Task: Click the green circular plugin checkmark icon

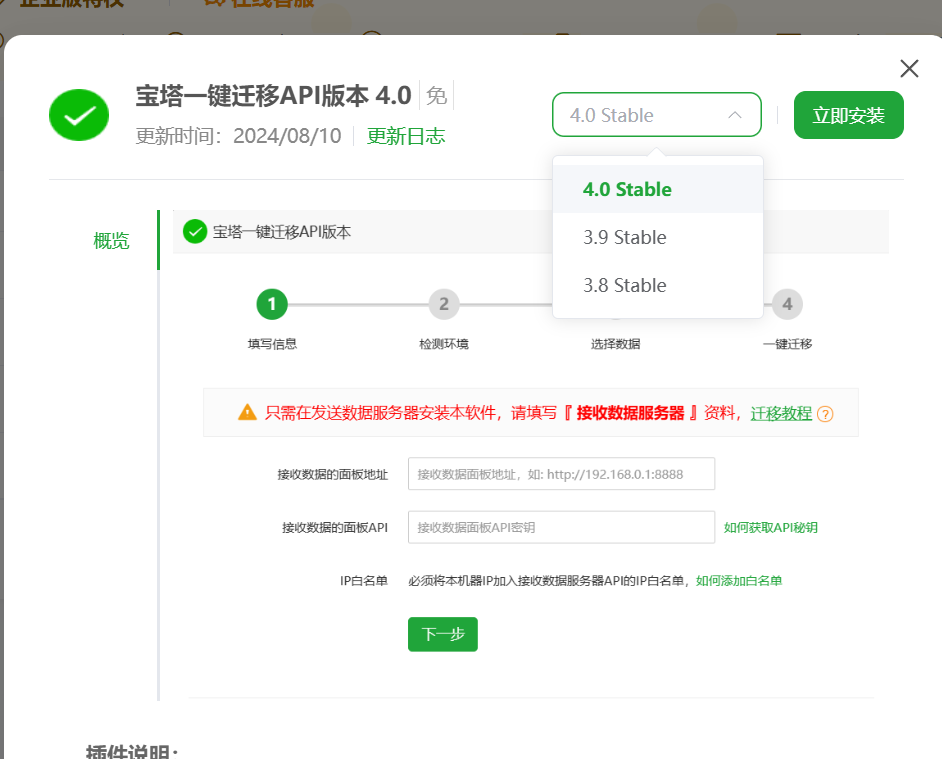Action: [x=78, y=115]
